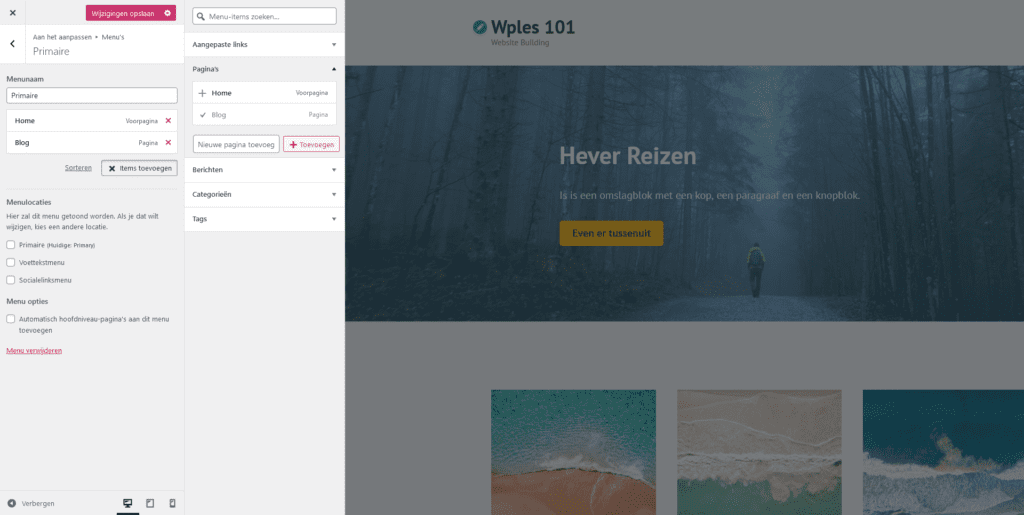Expand the Tags section
Viewport: 1024px width, 515px height.
(264, 219)
